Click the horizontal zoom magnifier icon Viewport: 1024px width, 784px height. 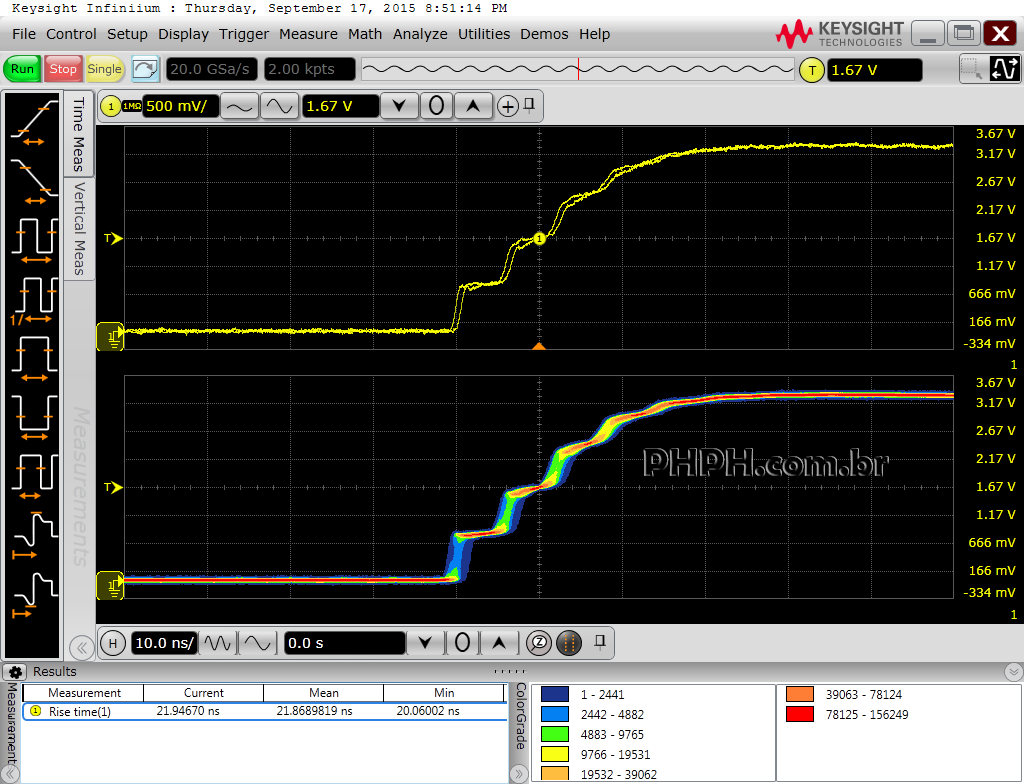[539, 643]
